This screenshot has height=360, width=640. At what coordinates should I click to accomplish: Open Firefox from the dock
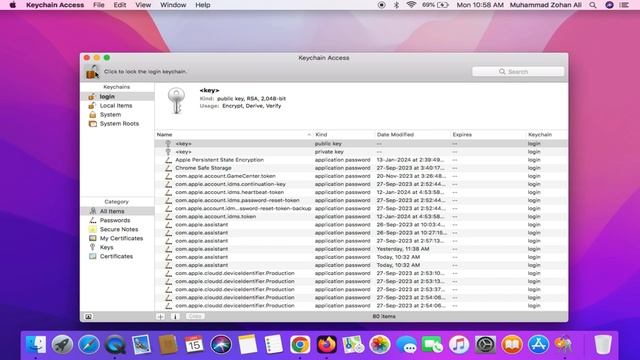pos(327,344)
